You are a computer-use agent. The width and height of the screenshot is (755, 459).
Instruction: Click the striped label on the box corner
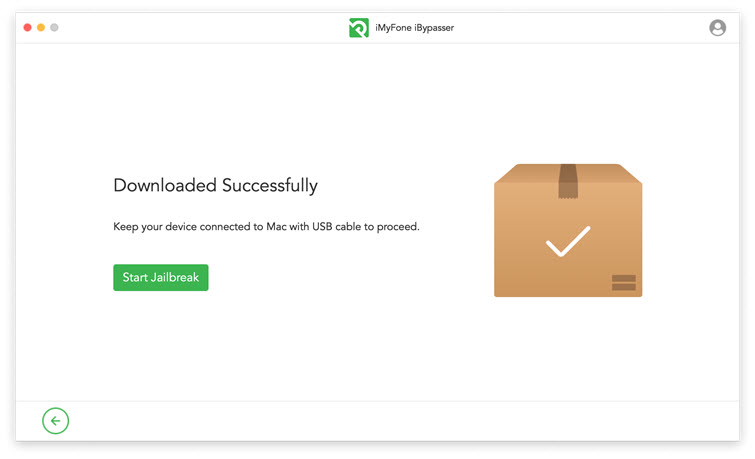point(623,282)
